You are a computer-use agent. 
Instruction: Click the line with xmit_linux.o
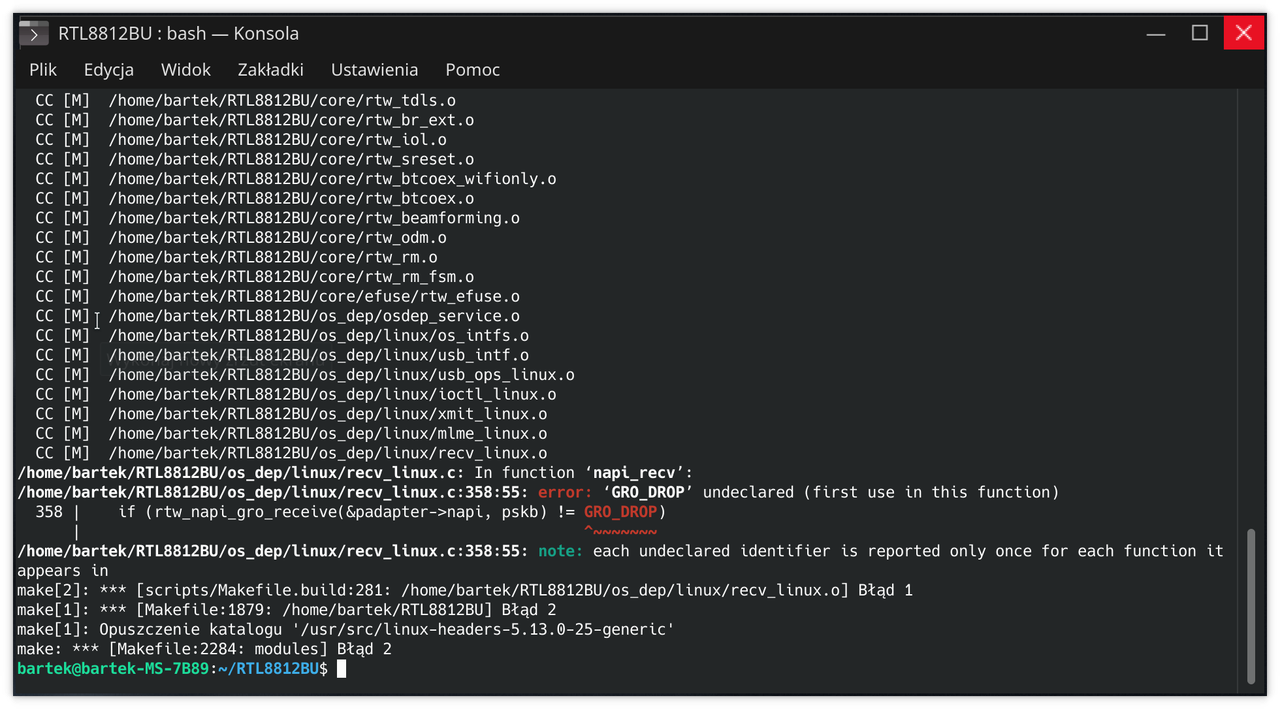click(x=291, y=414)
